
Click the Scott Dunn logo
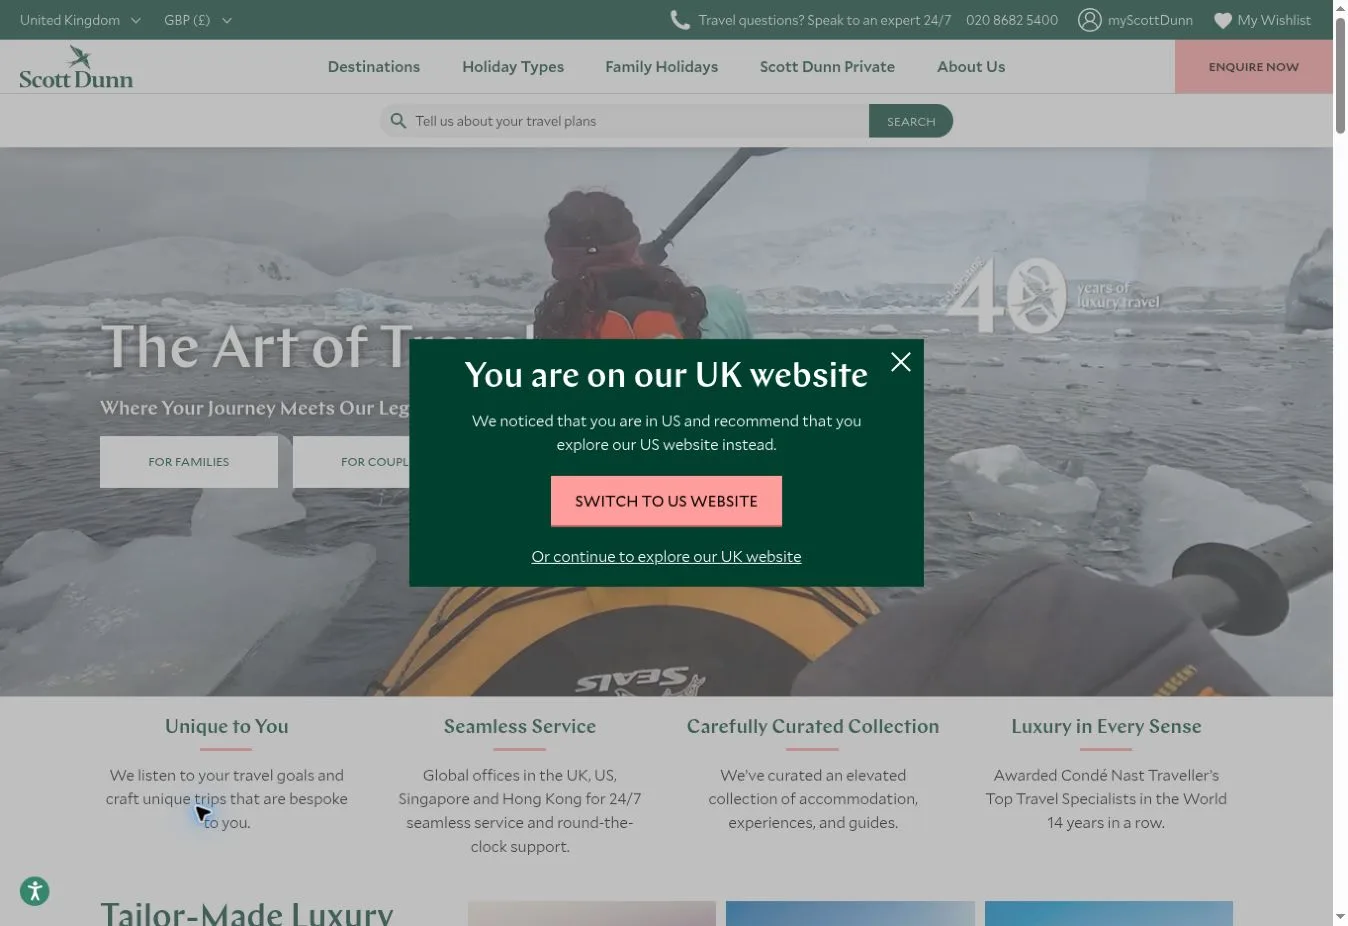pos(76,67)
